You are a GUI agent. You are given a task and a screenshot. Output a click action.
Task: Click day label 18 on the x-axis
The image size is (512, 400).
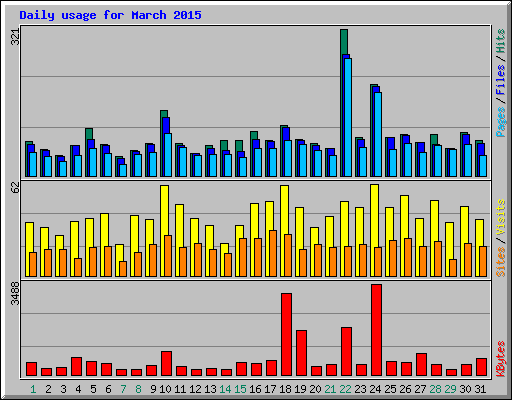pyautogui.click(x=285, y=389)
